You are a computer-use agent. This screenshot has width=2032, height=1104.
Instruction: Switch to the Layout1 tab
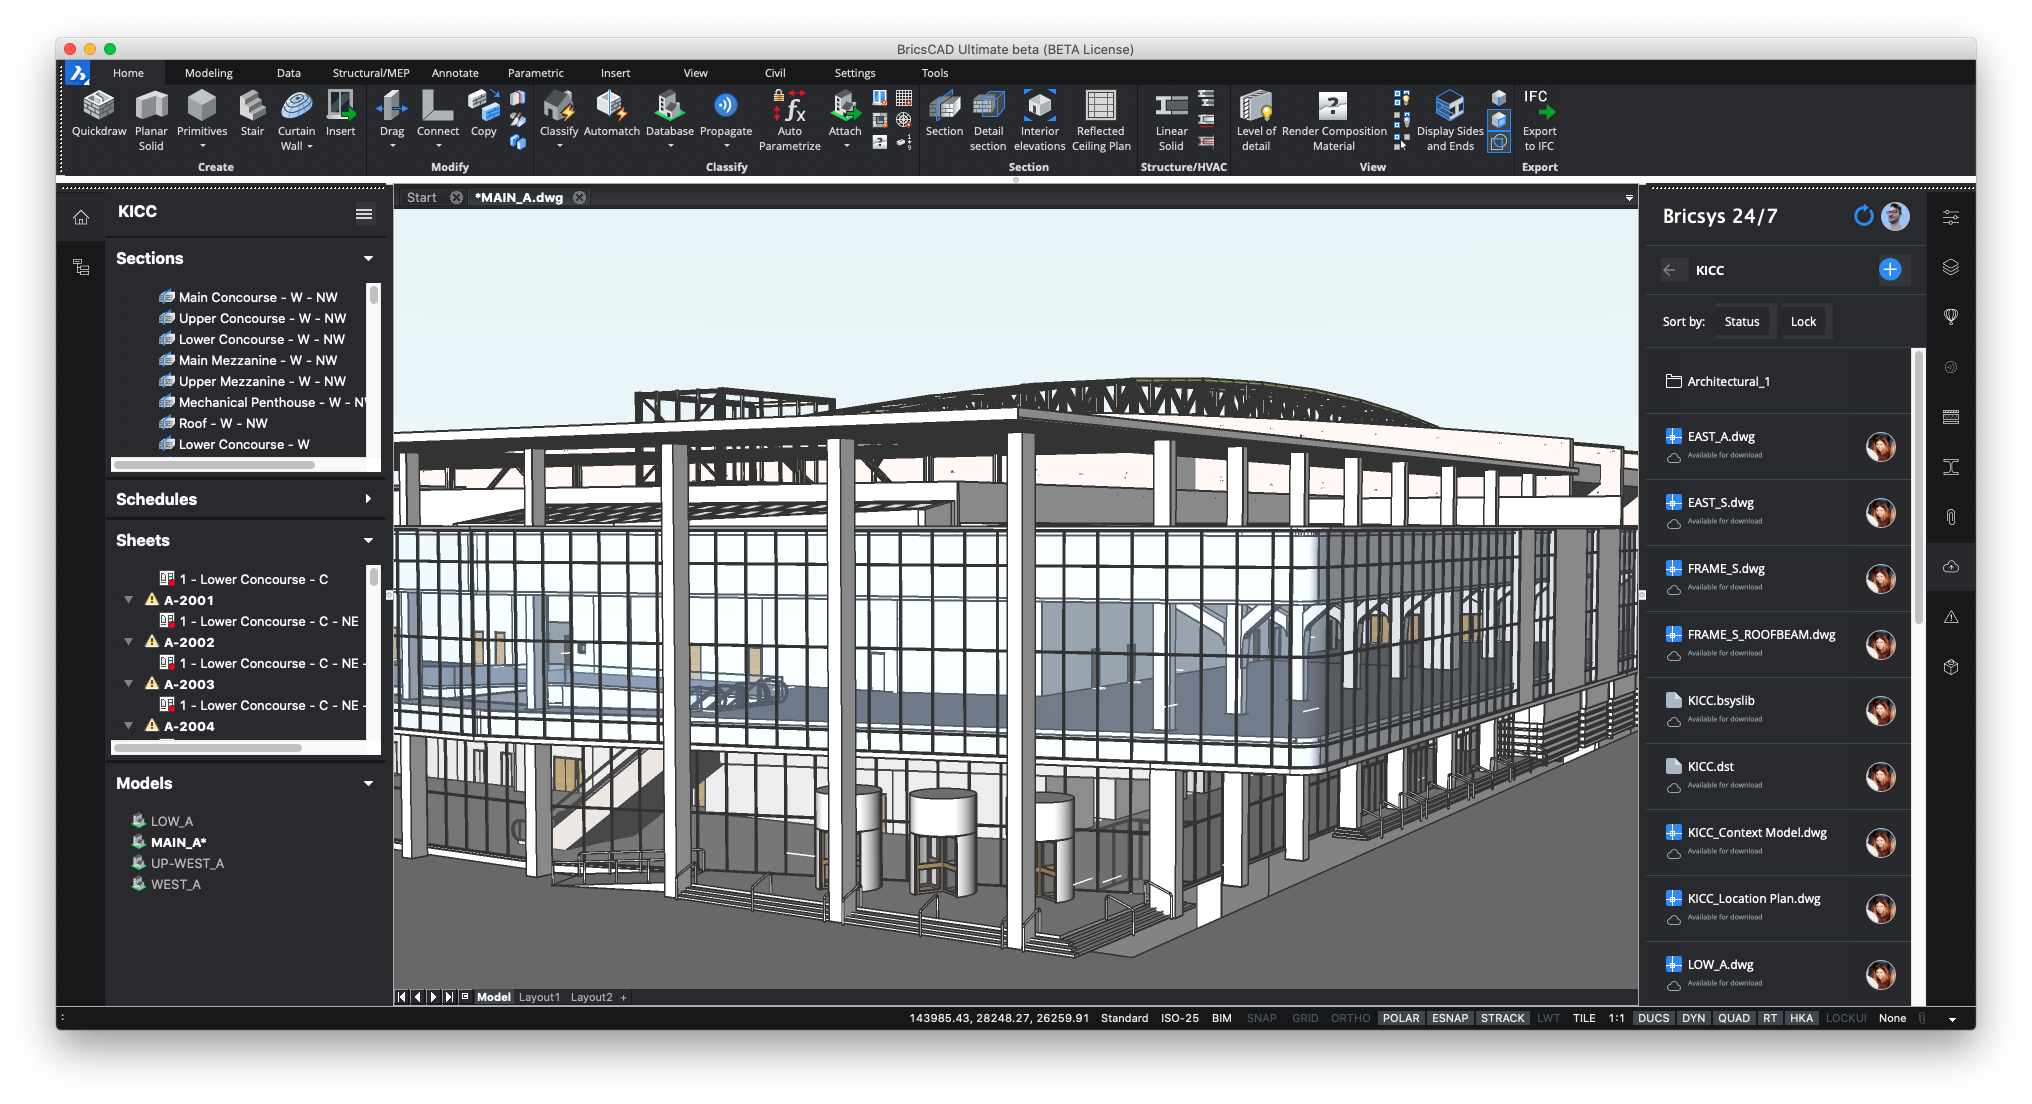[x=539, y=997]
